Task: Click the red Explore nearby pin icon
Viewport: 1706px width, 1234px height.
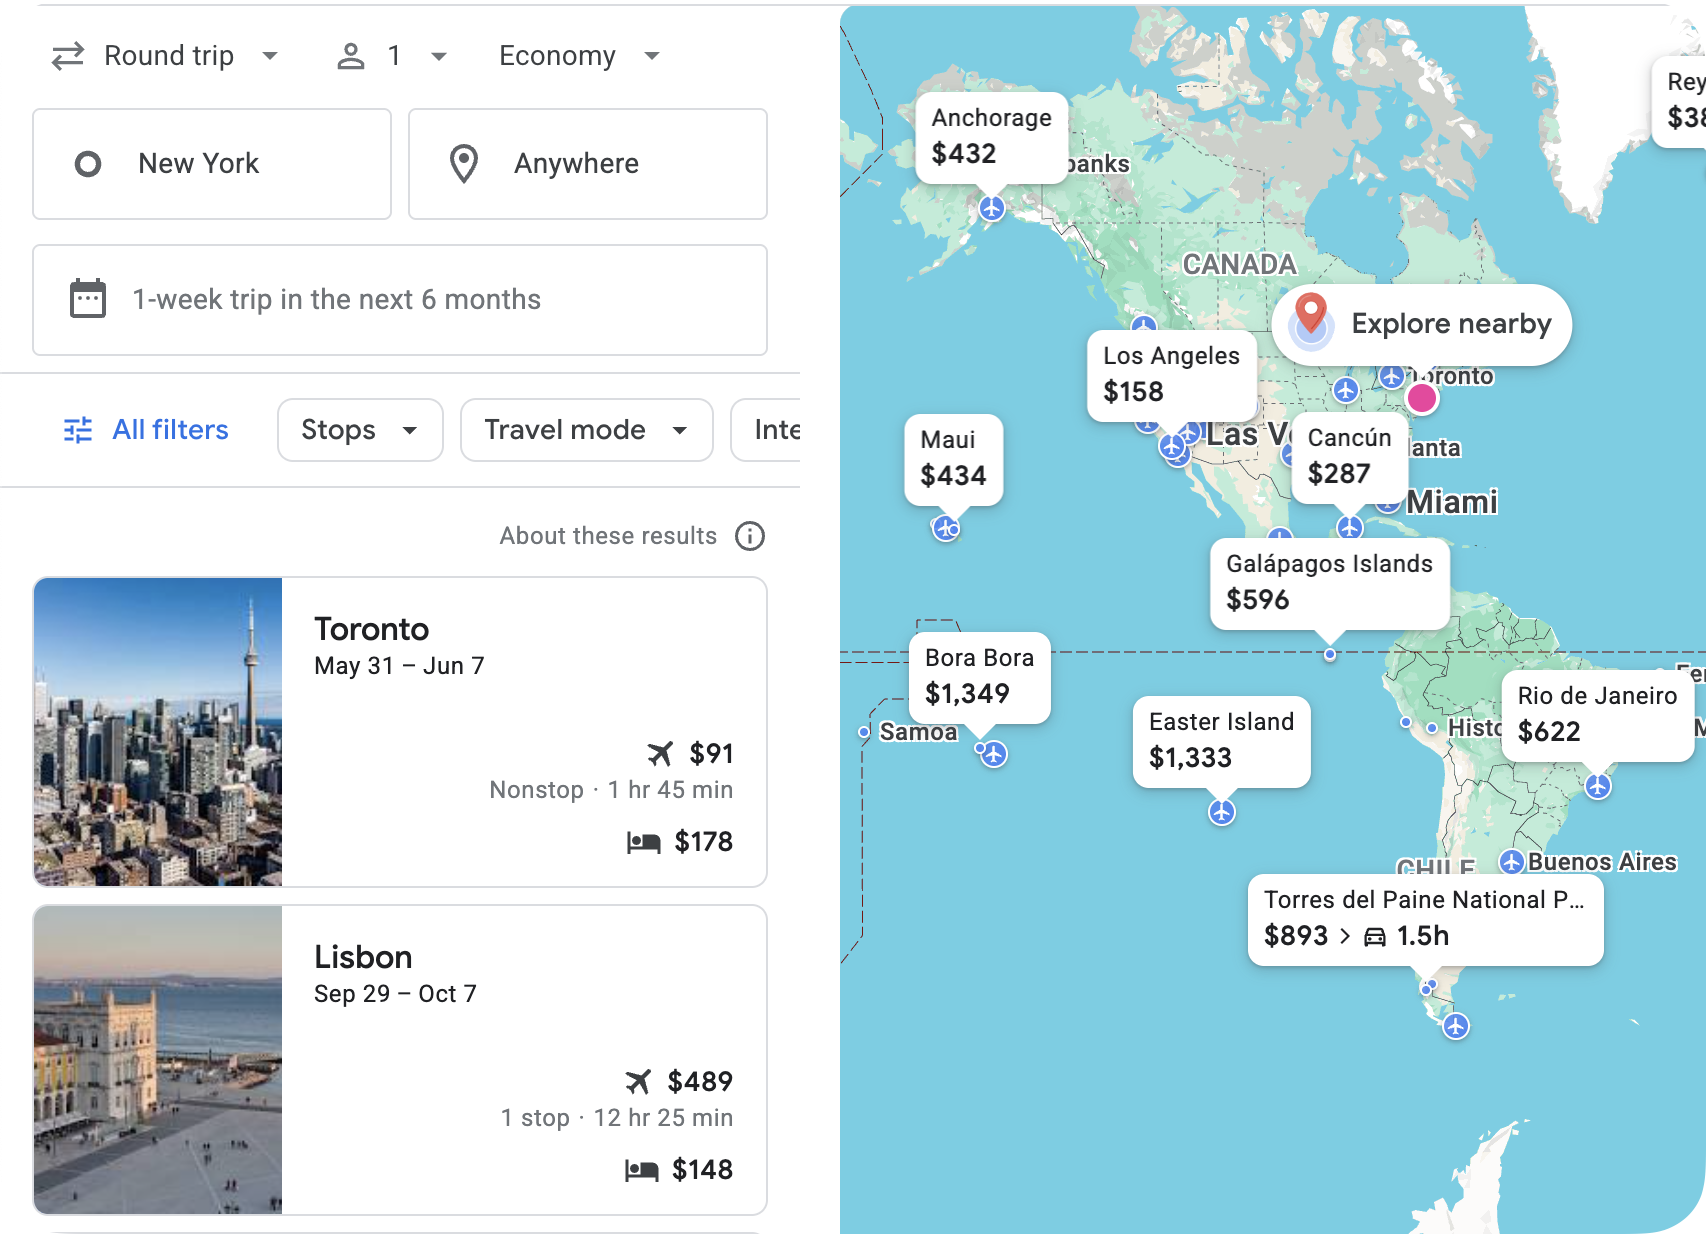Action: pos(1311,320)
